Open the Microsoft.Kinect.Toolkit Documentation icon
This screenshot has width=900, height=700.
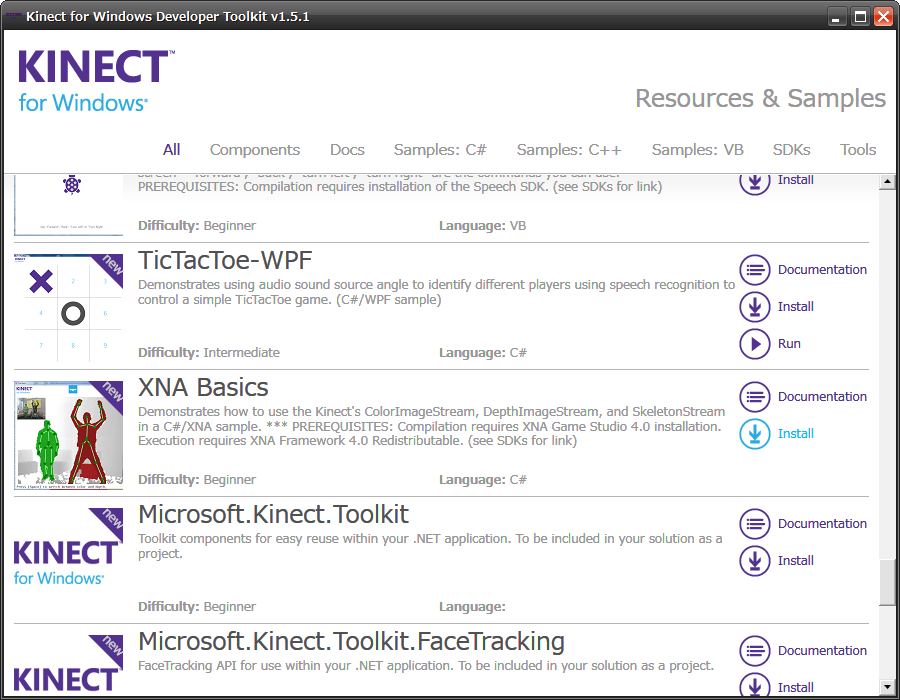point(754,524)
